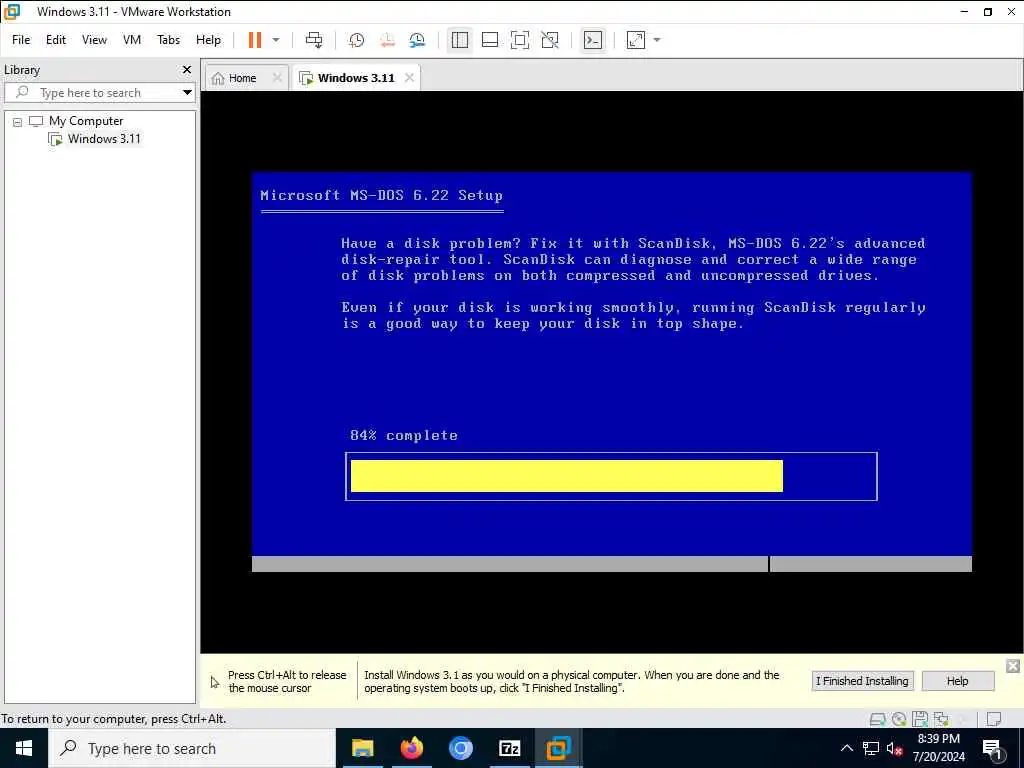Open the Edit menu
Screen dimensions: 1024x768
tap(56, 40)
